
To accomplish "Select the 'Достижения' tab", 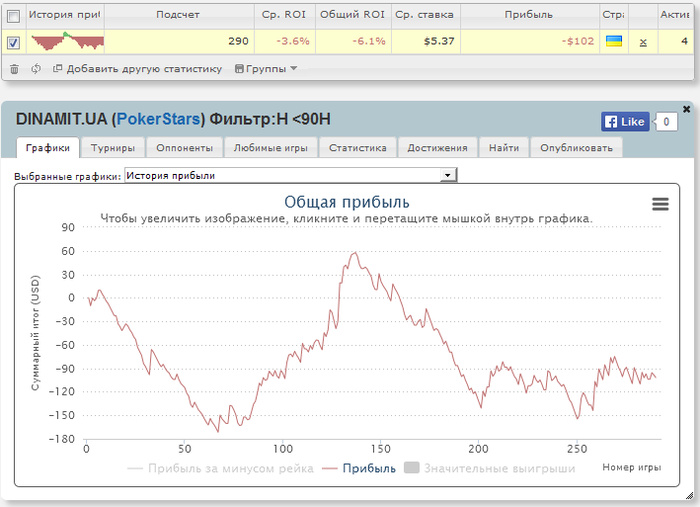I will (x=437, y=148).
